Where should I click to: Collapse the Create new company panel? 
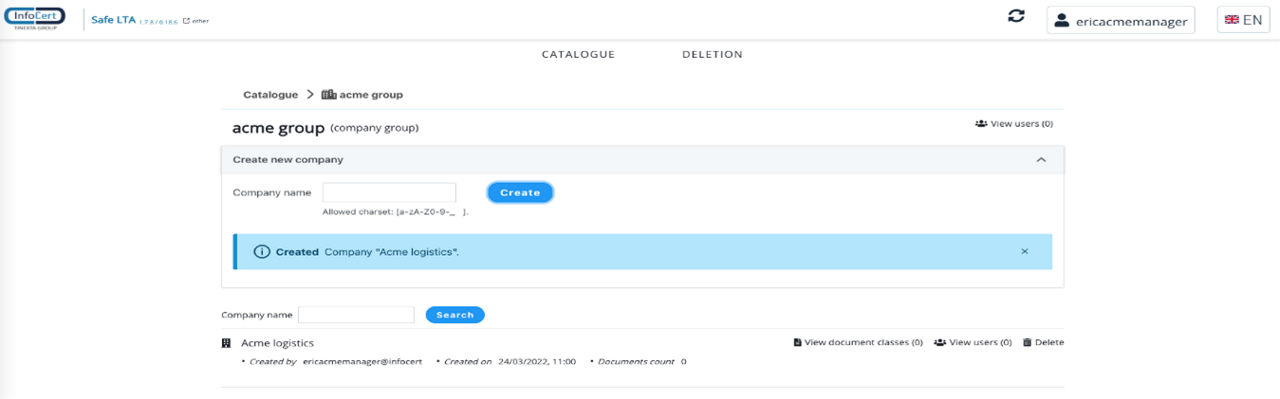(1041, 160)
